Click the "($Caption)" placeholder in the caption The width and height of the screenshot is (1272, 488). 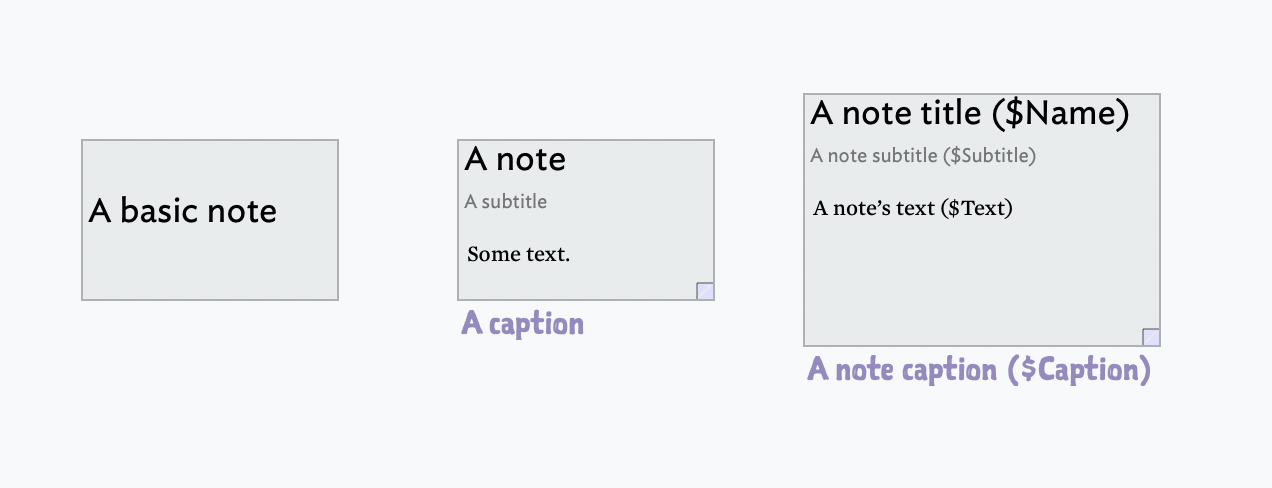pos(1079,370)
